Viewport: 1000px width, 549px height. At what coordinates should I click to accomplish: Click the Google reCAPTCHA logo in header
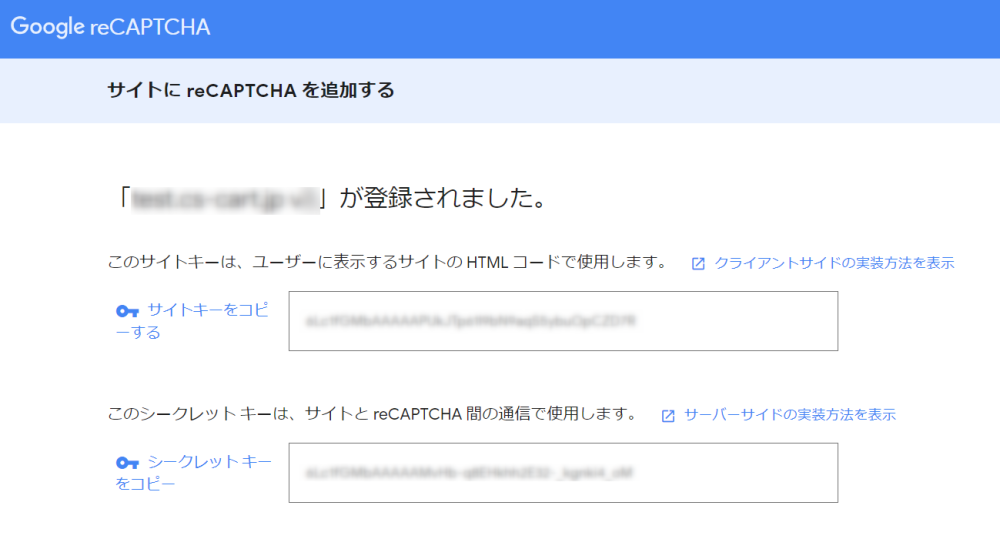pyautogui.click(x=110, y=27)
